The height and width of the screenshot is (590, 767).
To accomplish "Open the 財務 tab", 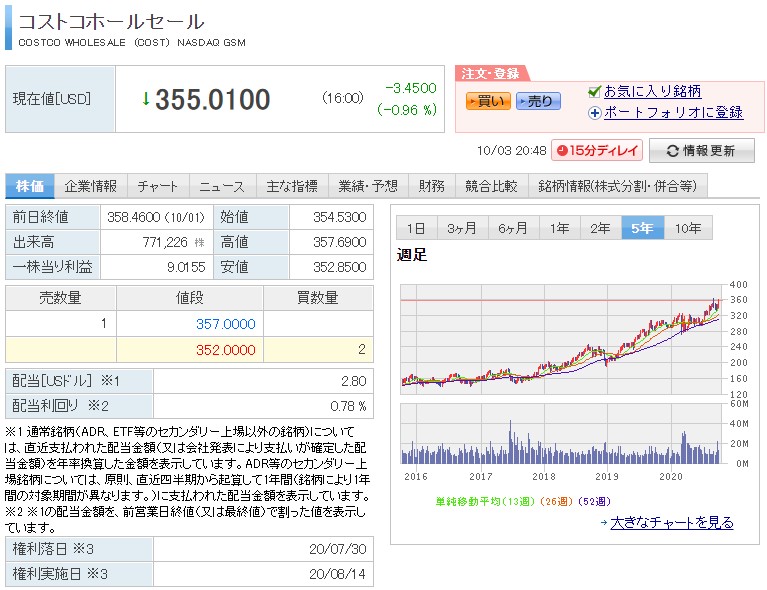I will click(431, 186).
